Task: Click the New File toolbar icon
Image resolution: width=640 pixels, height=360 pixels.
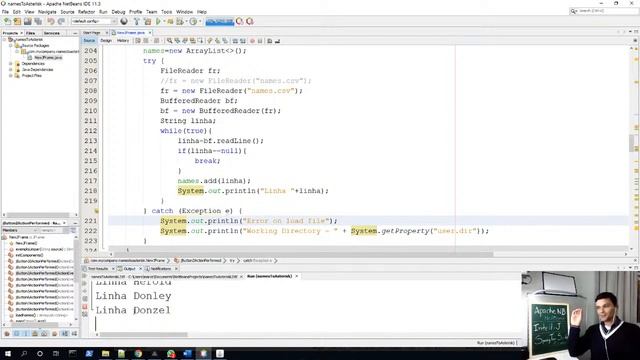Action: [x=7, y=21]
